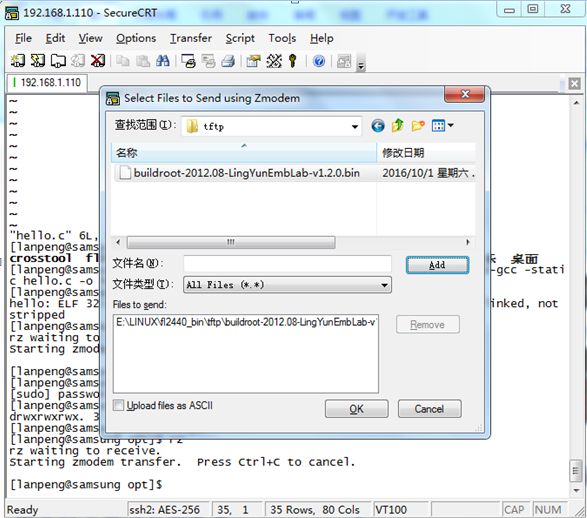This screenshot has height=518, width=587.
Task: Click the printer icon in toolbar
Action: (x=228, y=61)
